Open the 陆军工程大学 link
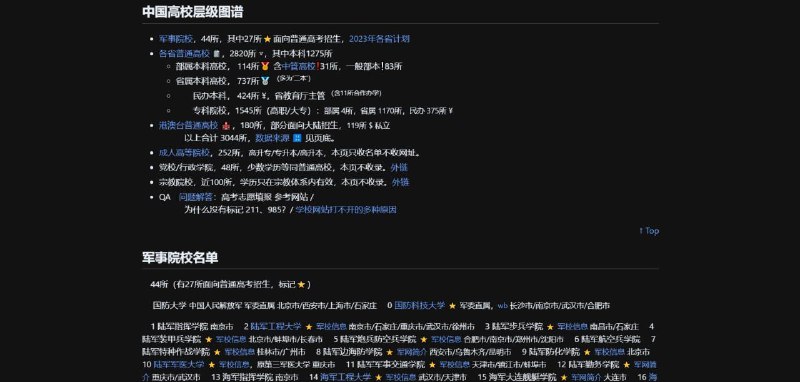The height and width of the screenshot is (382, 800). (x=276, y=326)
